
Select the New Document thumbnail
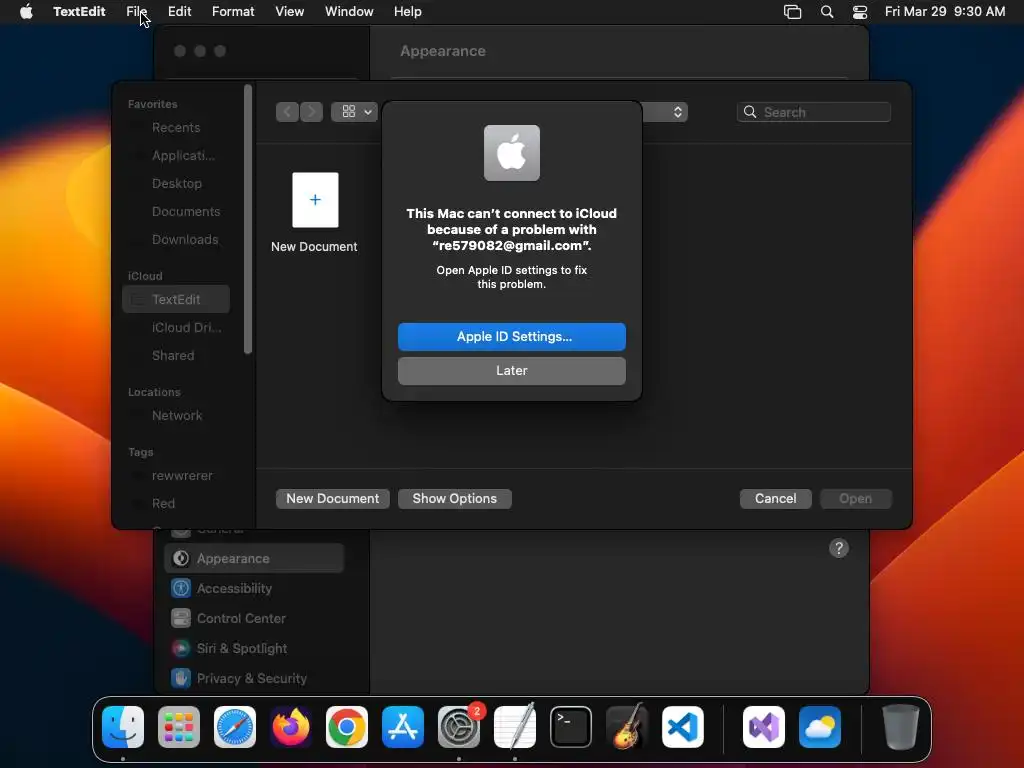click(x=315, y=200)
